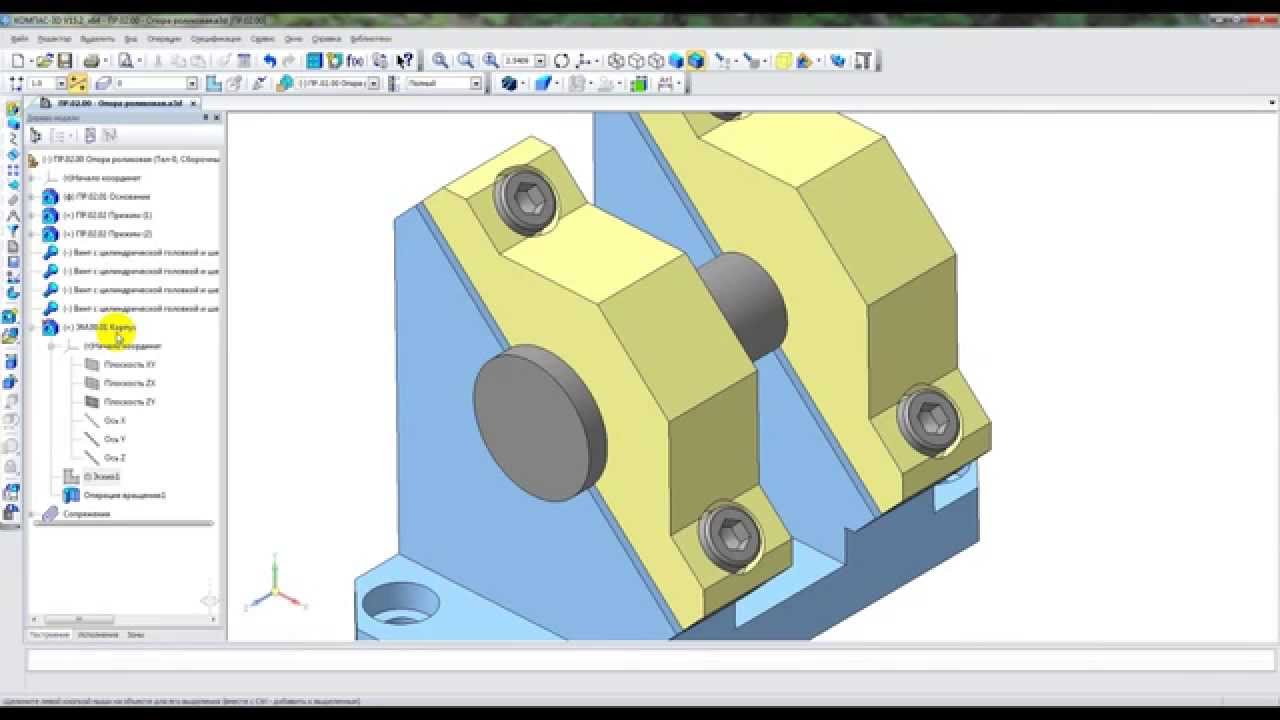Image resolution: width=1280 pixels, height=720 pixels.
Task: Open the ПР.02.00 Опора assembly dropdown
Action: tap(374, 84)
